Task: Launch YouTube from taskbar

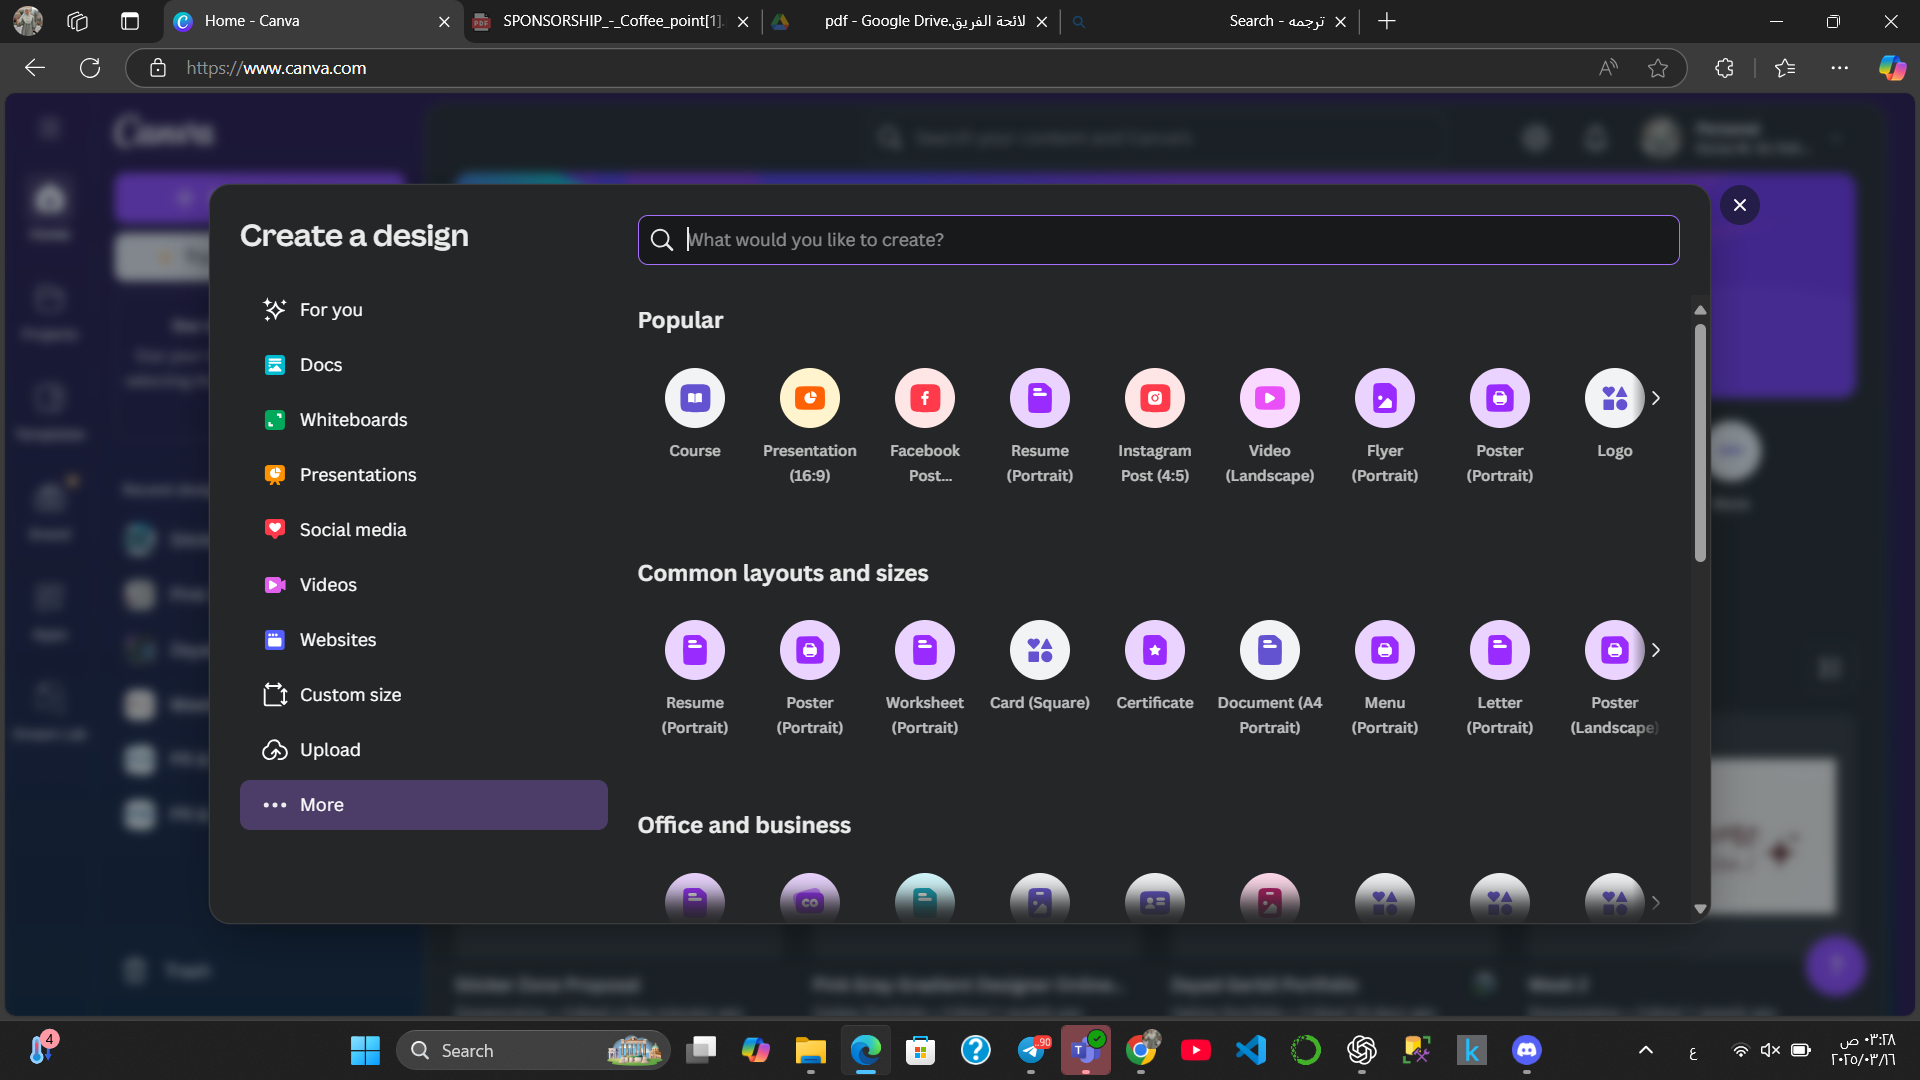Action: (1195, 1050)
